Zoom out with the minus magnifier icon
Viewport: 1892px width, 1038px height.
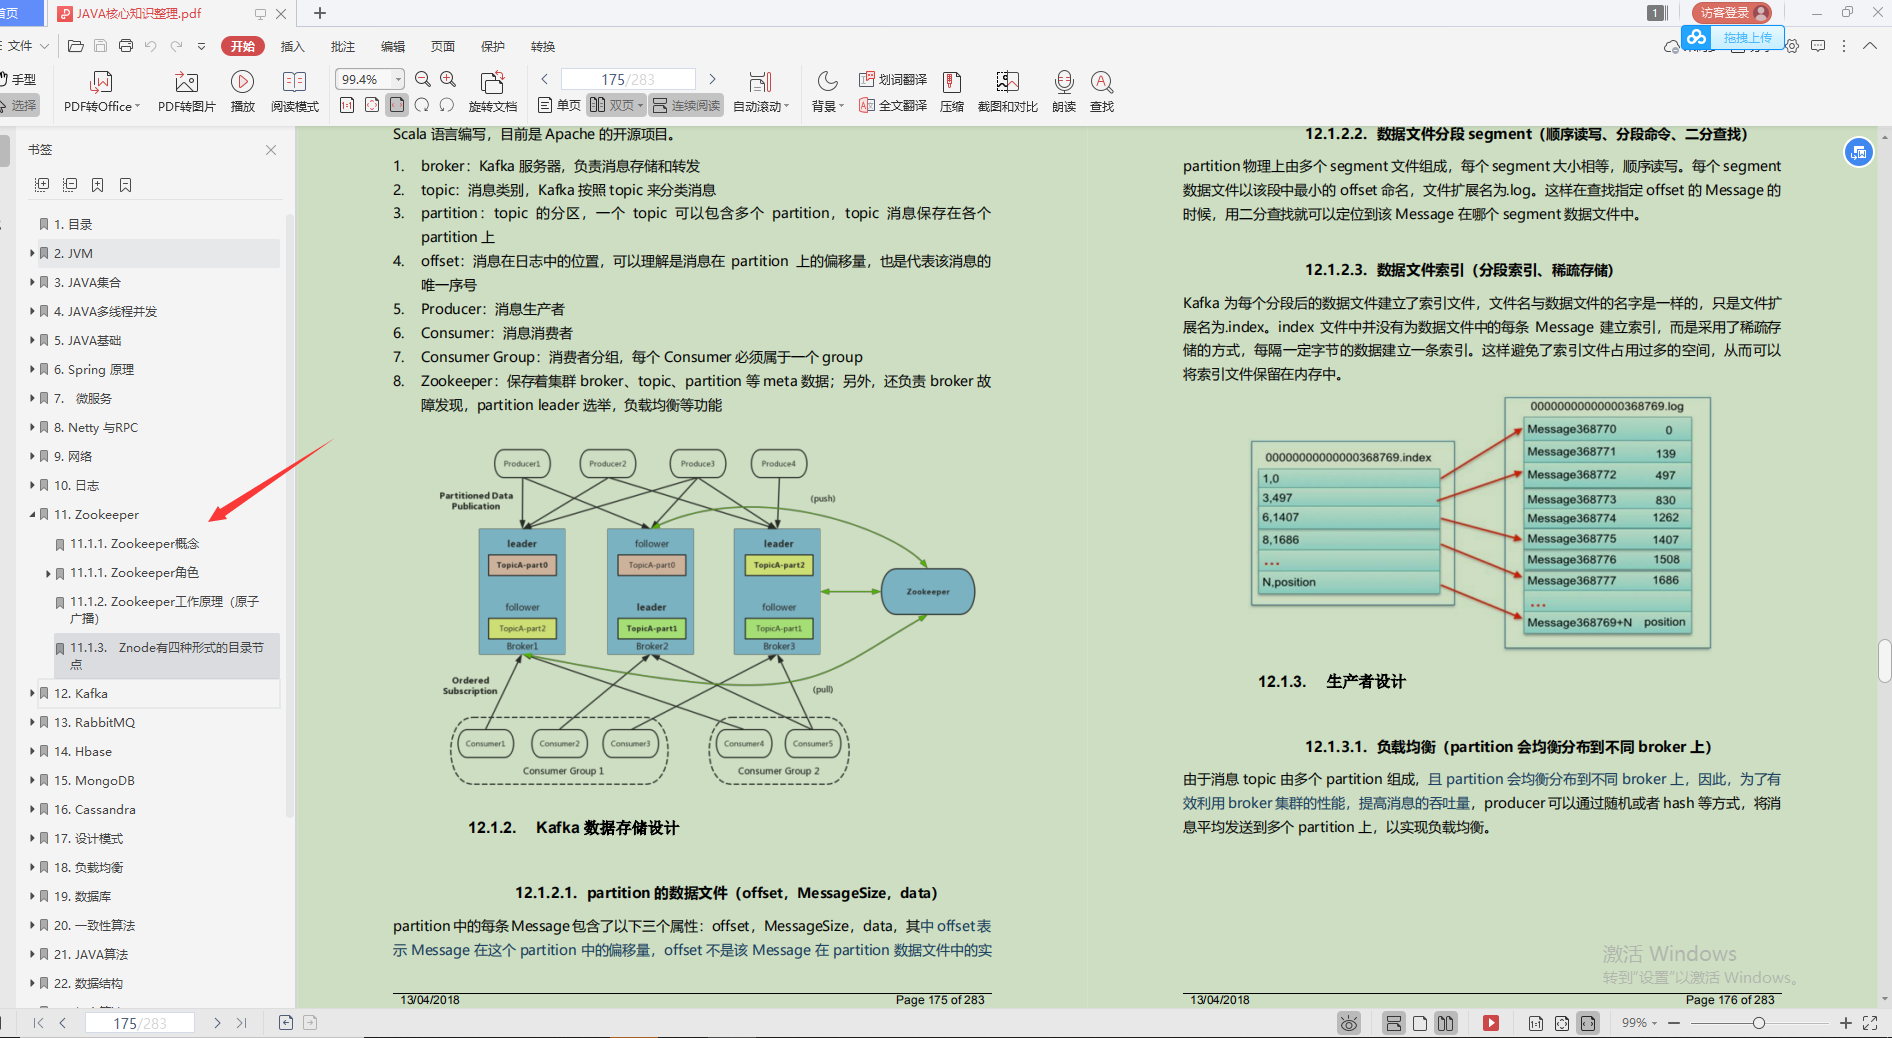[423, 79]
